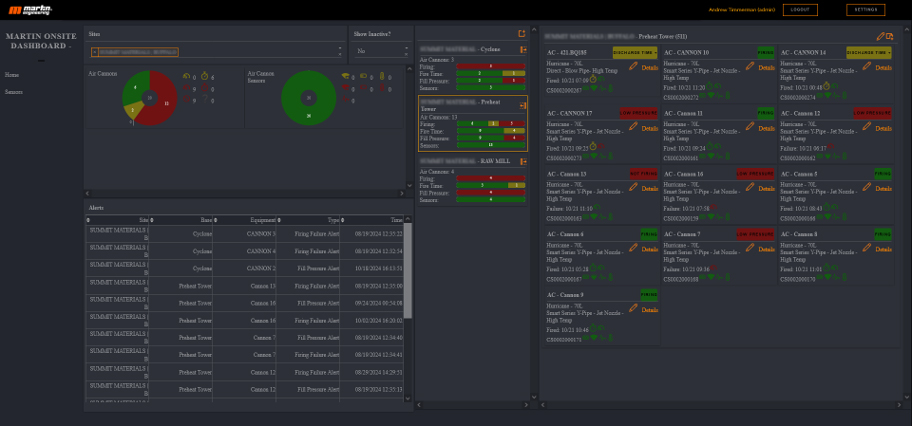912x426 pixels.
Task: Open the SETTINGS button
Action: click(x=865, y=9)
